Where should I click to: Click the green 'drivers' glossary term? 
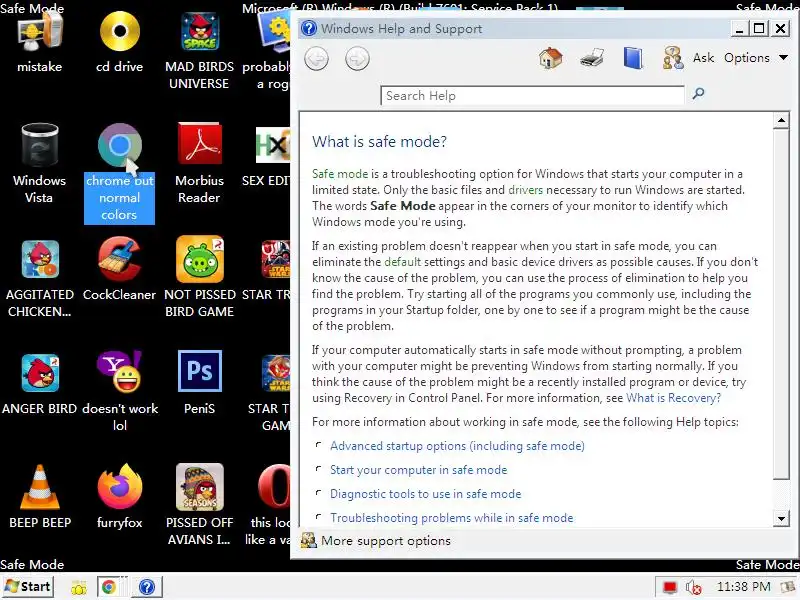click(x=526, y=190)
